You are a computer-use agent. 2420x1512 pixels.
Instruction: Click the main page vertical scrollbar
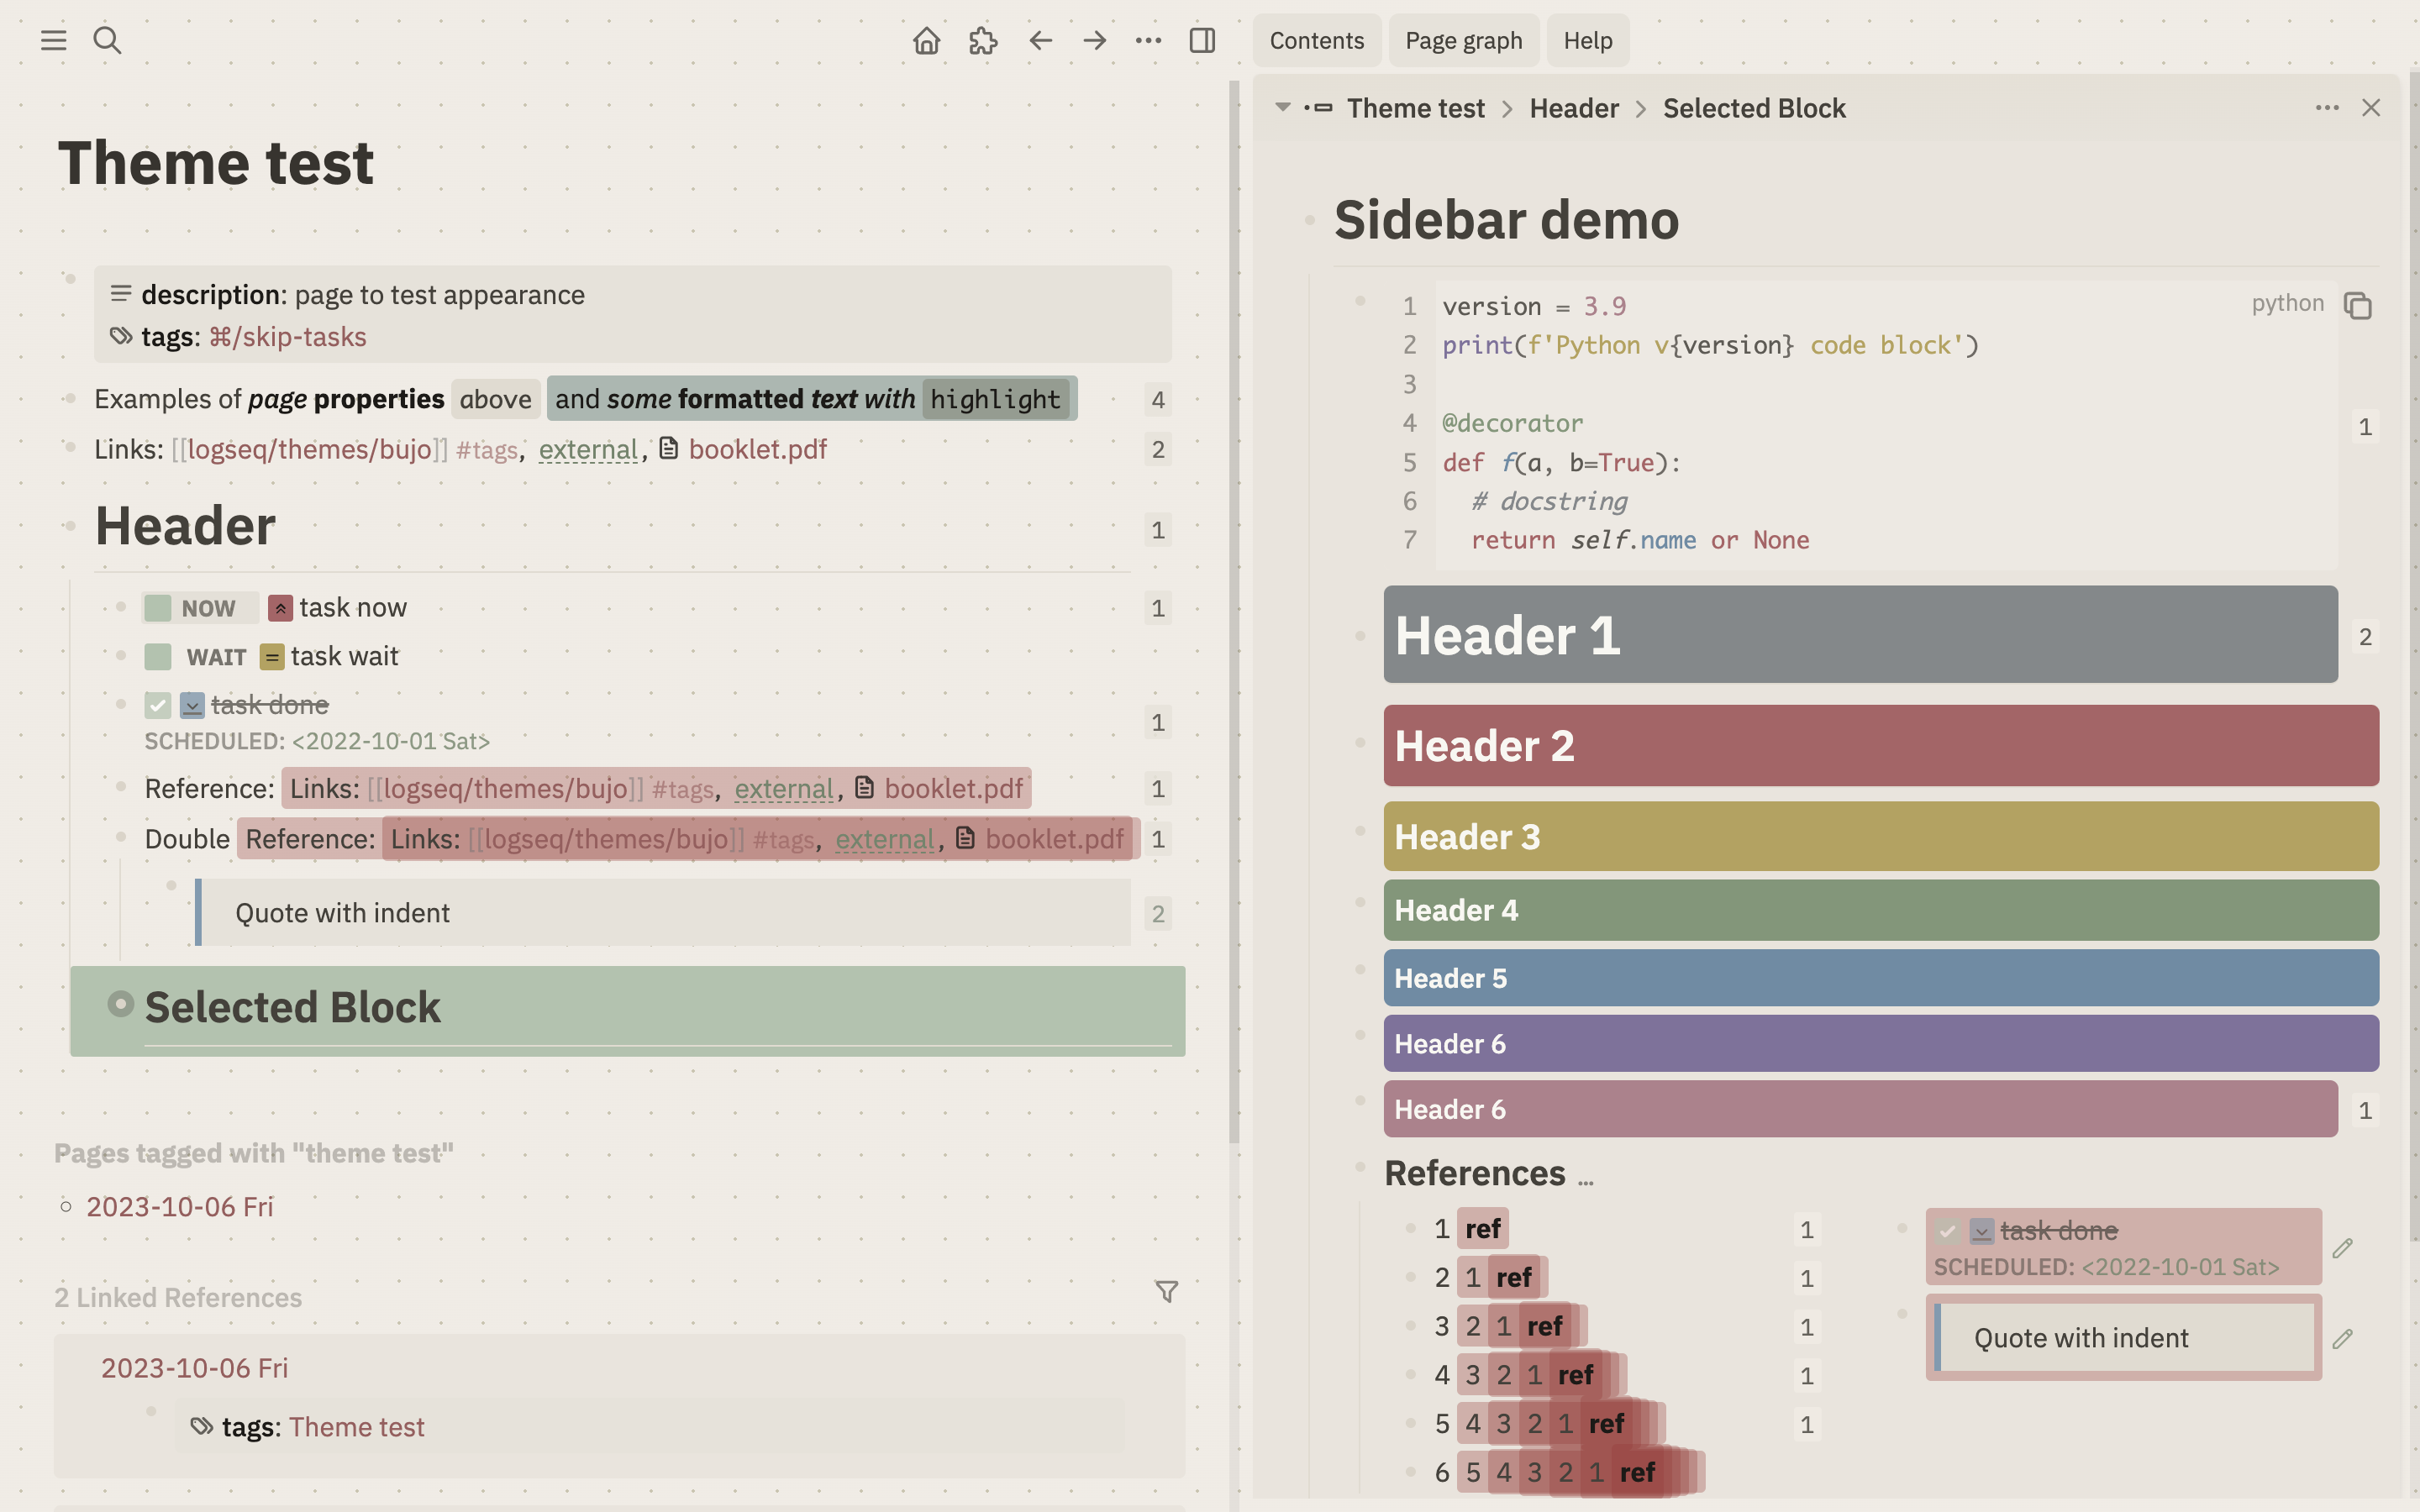pyautogui.click(x=1234, y=600)
